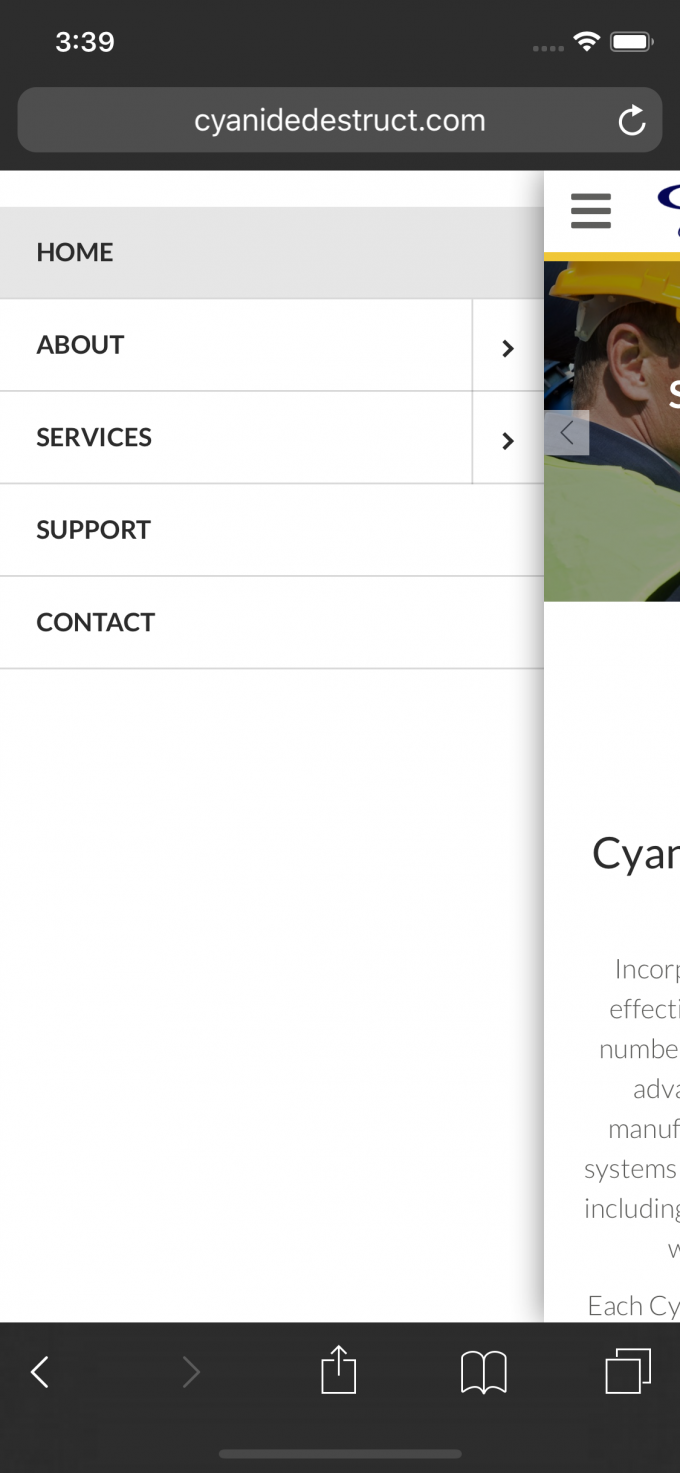Screen dimensions: 680x1473
Task: Expand the SERVICES submenu chevron
Action: coord(508,438)
